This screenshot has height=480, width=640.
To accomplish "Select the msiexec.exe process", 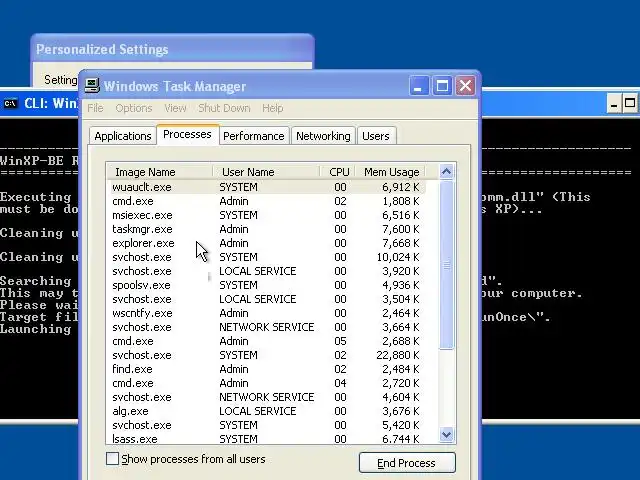I will (268, 215).
